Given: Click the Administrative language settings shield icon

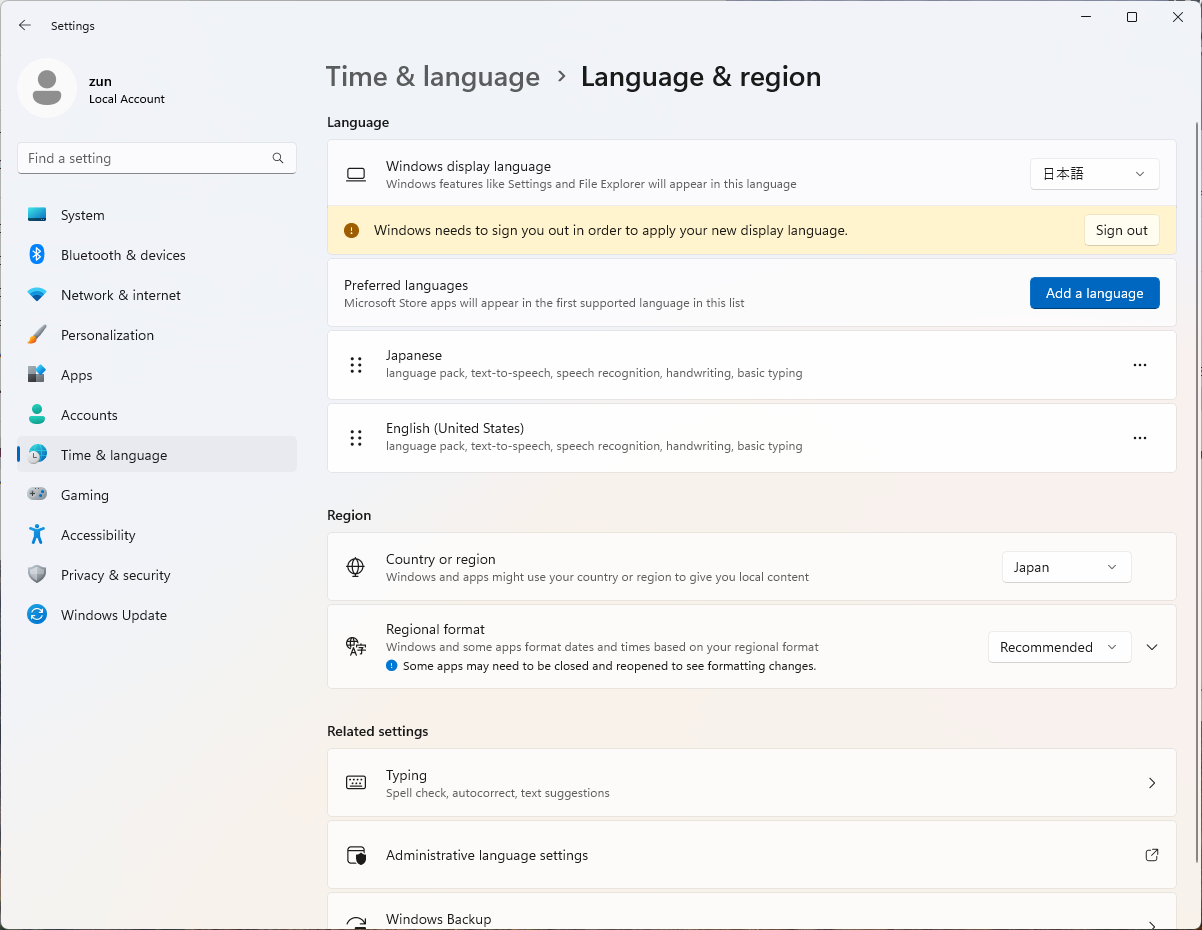Looking at the screenshot, I should pos(356,855).
